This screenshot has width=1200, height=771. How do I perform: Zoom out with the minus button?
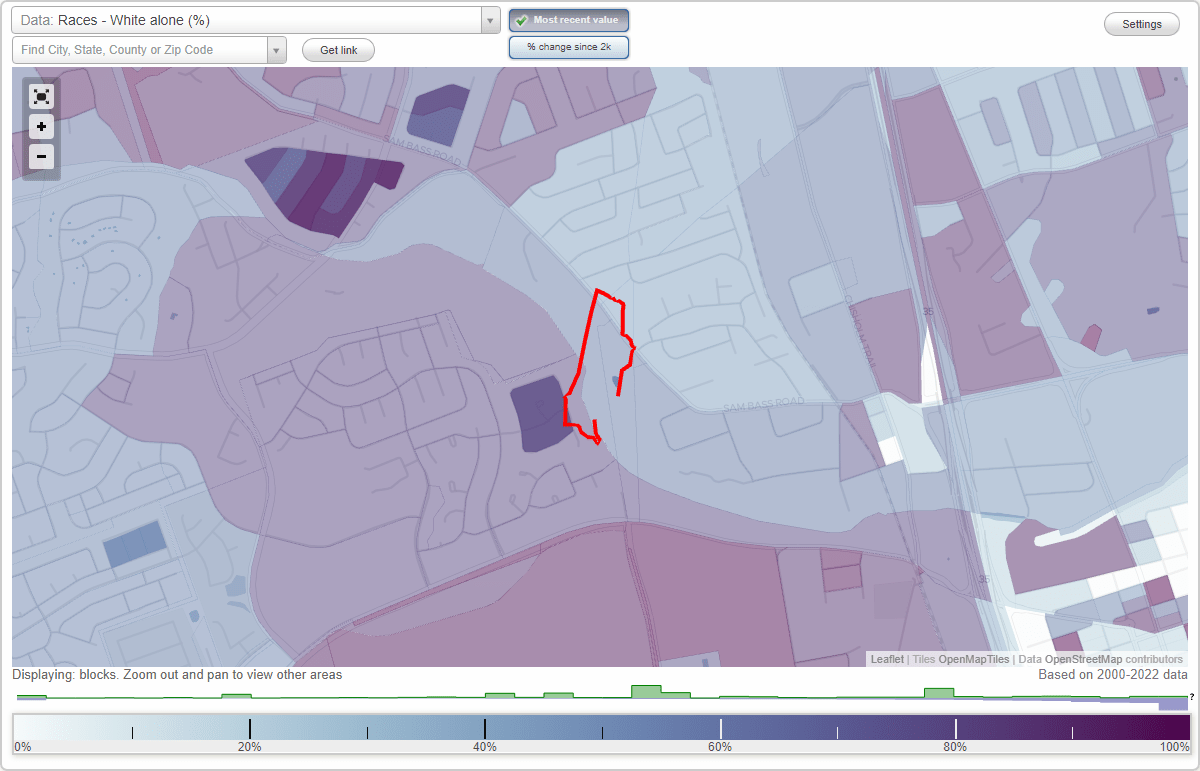coord(41,156)
